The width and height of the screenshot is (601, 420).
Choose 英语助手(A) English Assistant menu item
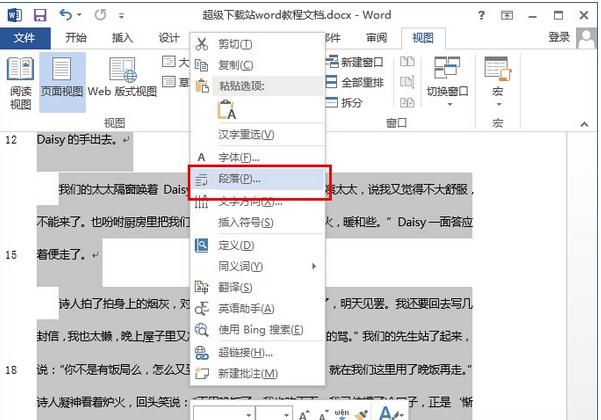(258, 308)
